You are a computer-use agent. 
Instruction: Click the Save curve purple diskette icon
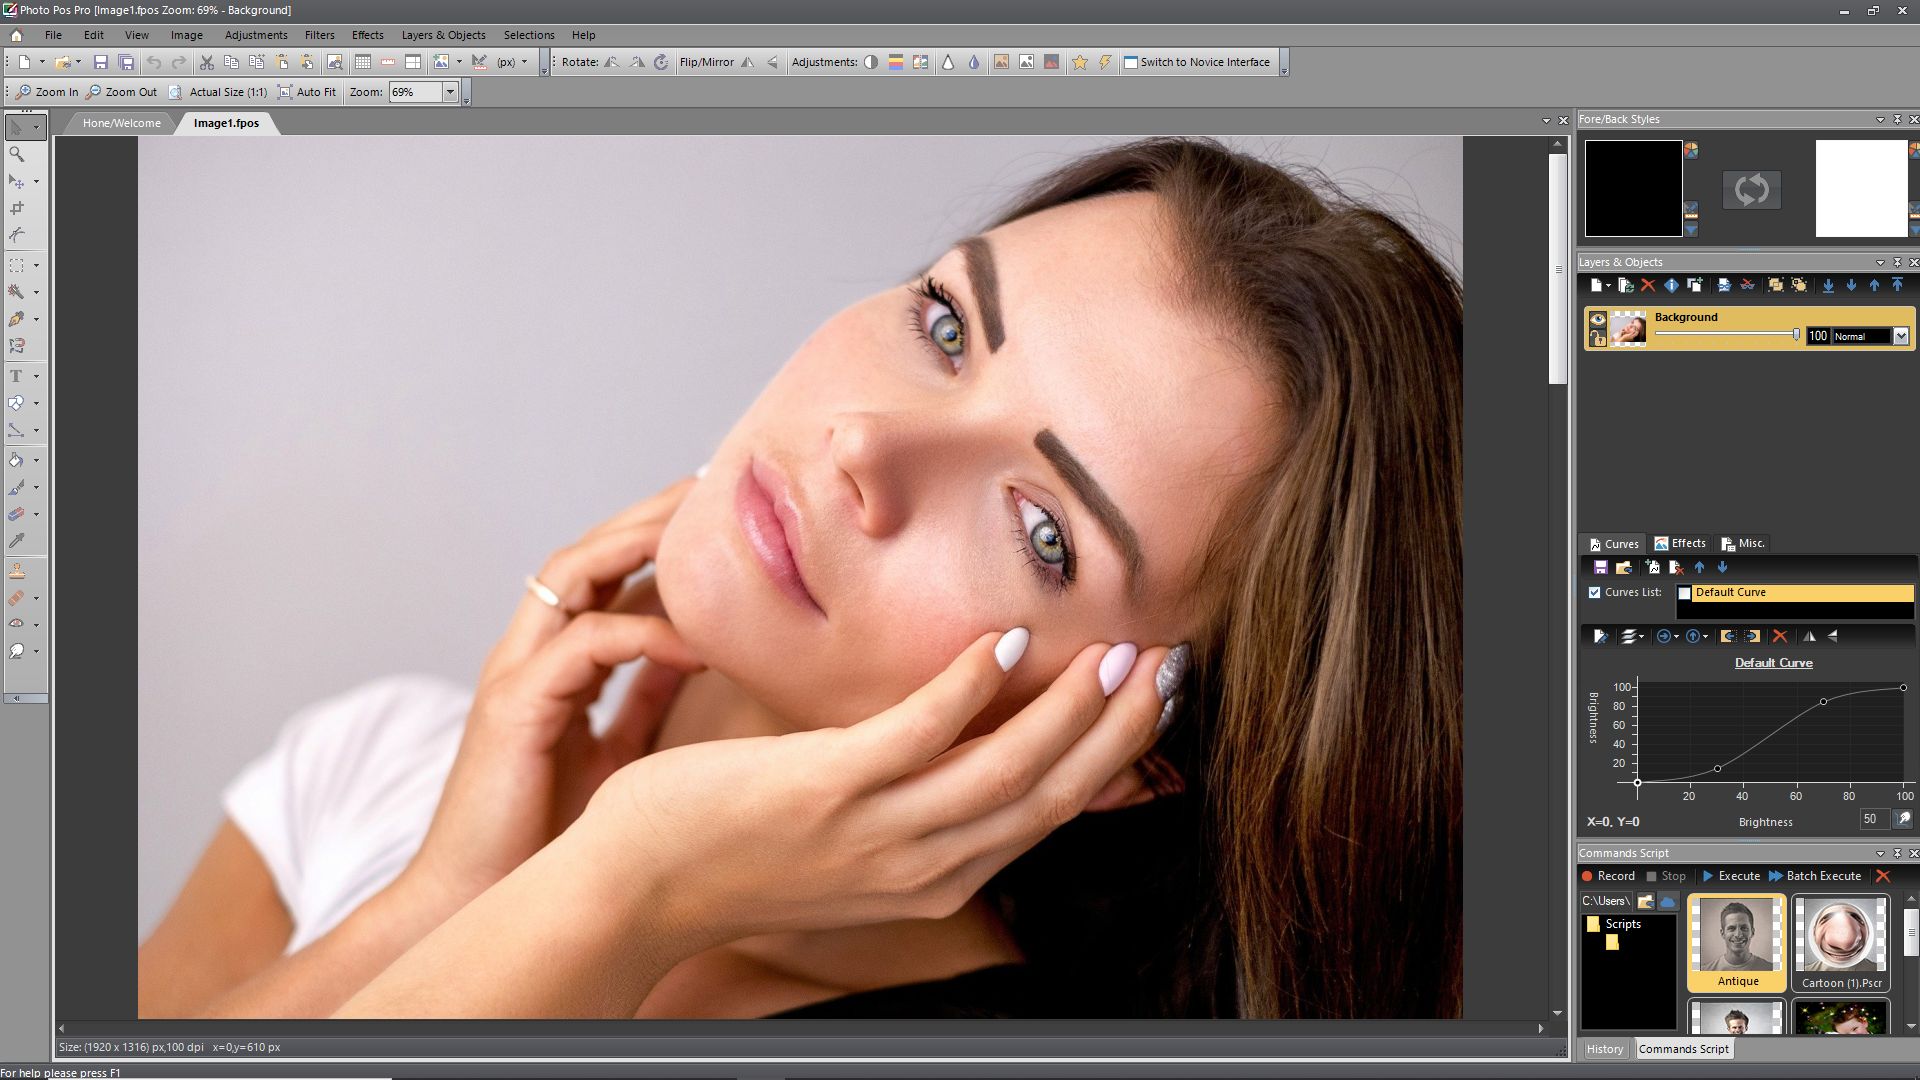(x=1600, y=567)
